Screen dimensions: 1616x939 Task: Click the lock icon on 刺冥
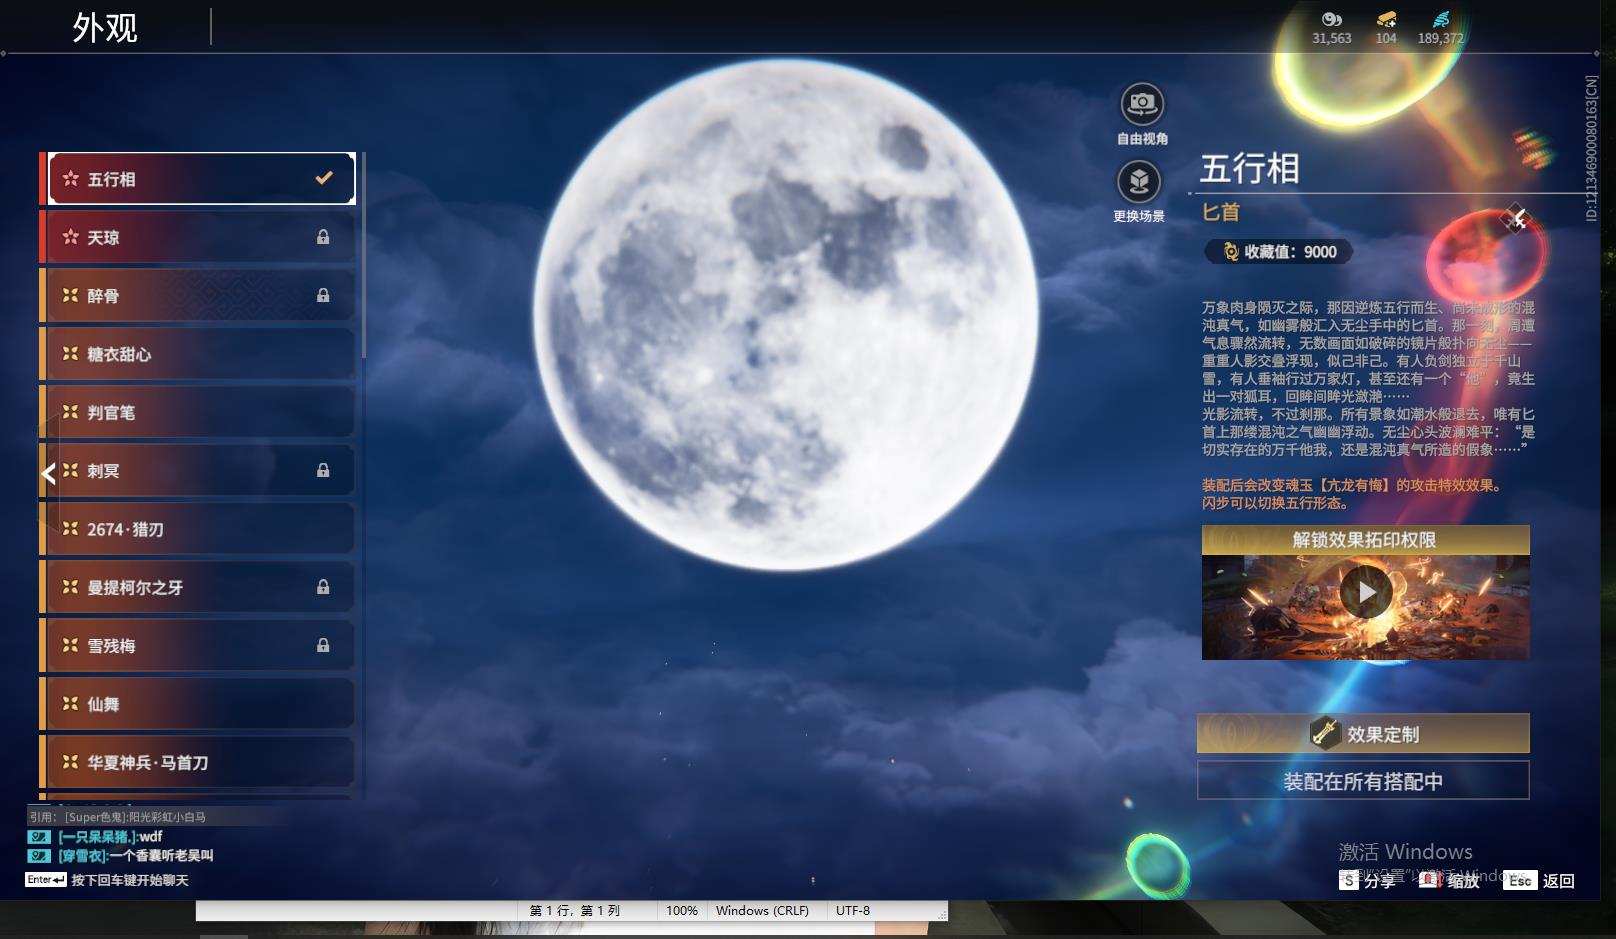click(323, 470)
